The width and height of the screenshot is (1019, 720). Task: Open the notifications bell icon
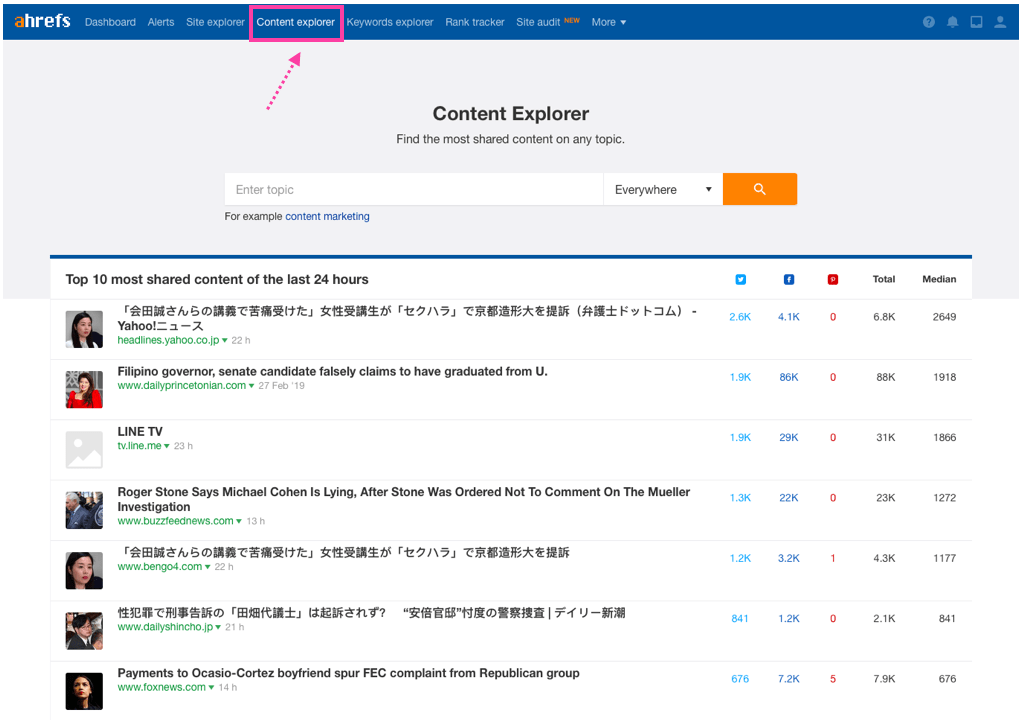point(952,22)
